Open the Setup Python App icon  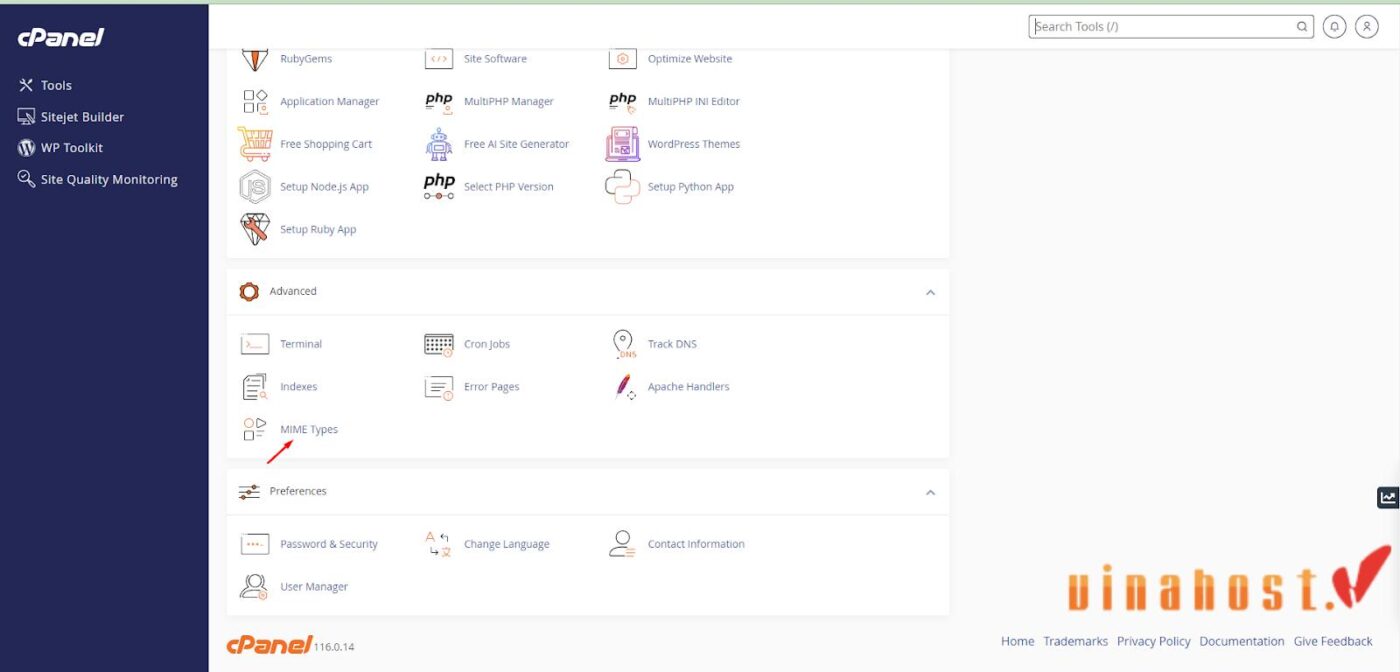622,187
